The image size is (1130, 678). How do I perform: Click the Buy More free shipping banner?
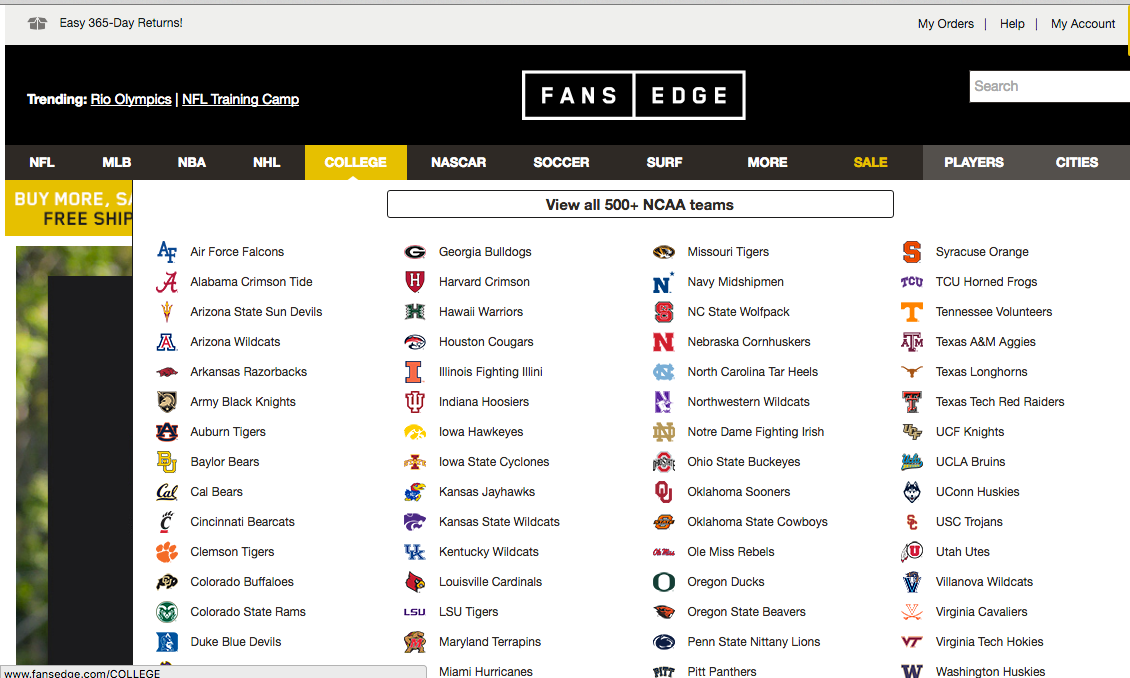tap(69, 208)
